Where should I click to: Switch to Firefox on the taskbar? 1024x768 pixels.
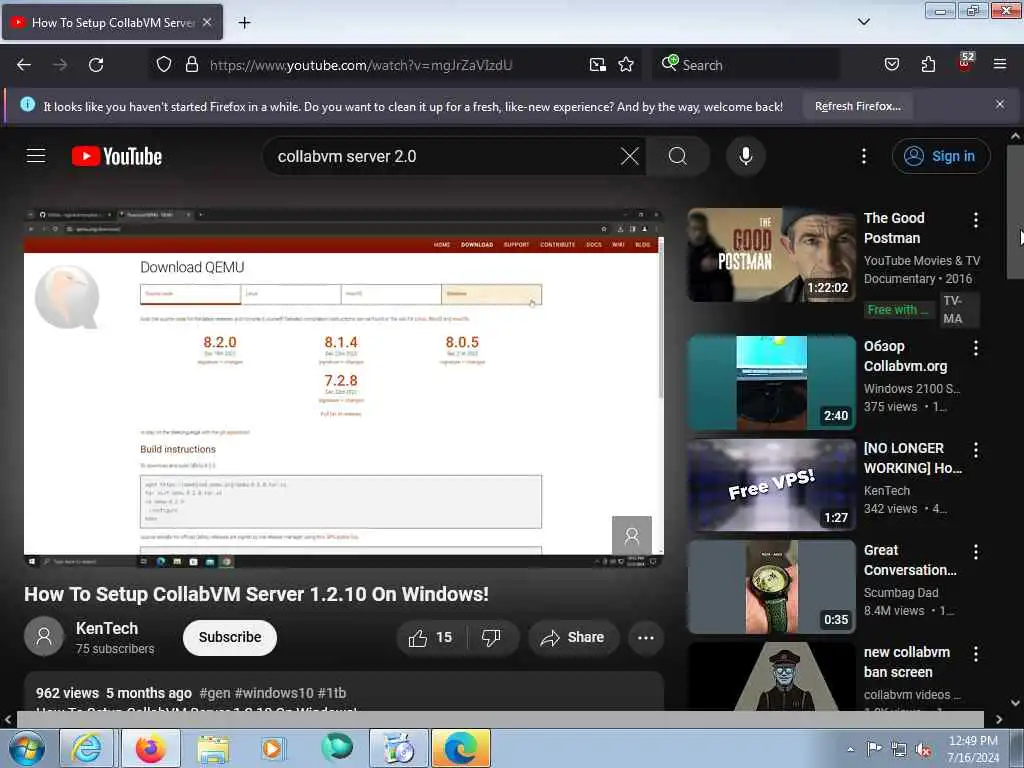150,748
